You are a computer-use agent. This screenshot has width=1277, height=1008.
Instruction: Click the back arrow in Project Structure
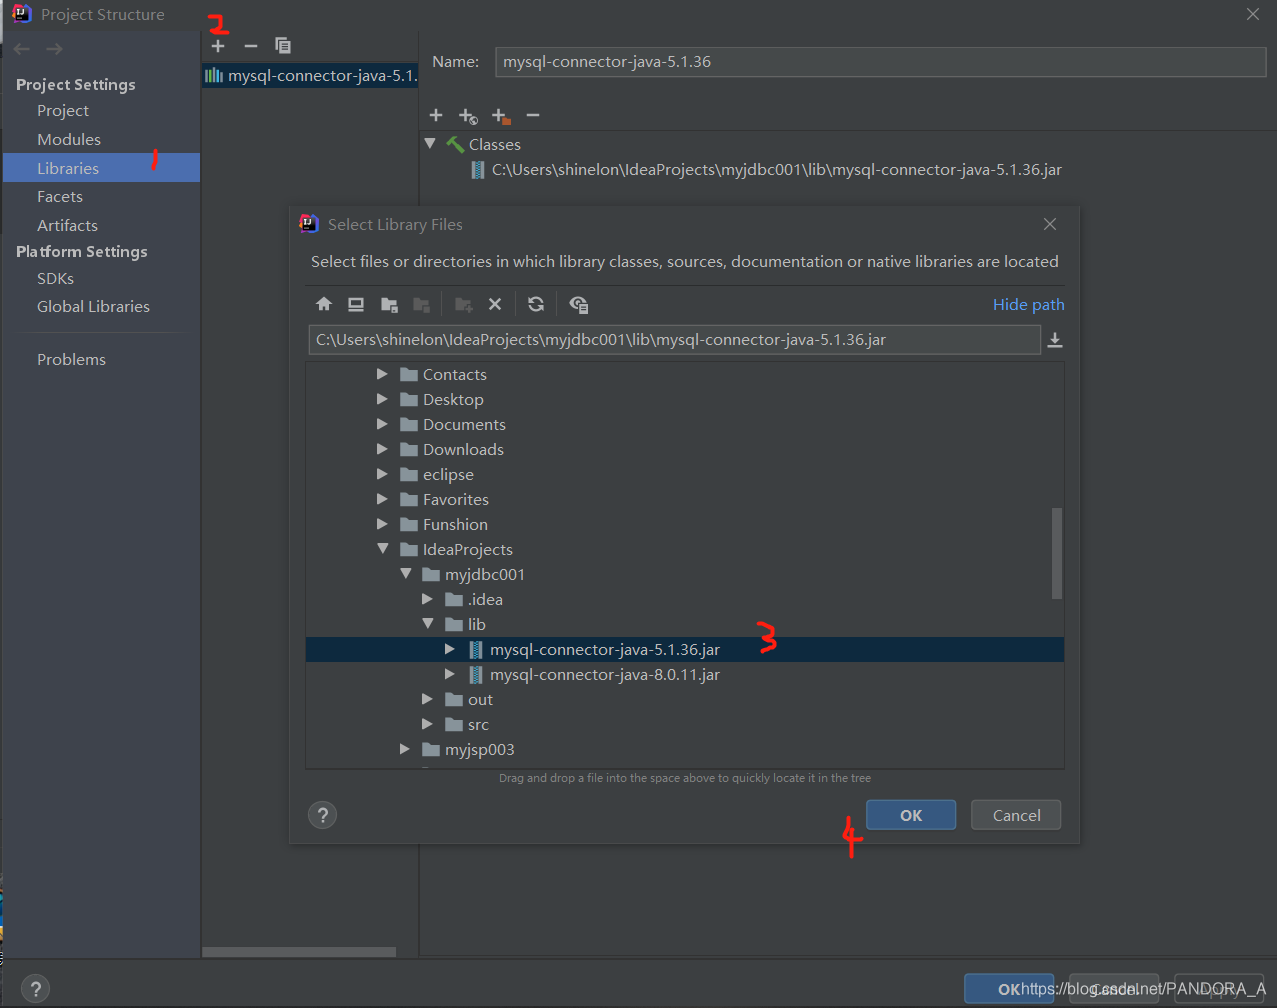click(22, 49)
